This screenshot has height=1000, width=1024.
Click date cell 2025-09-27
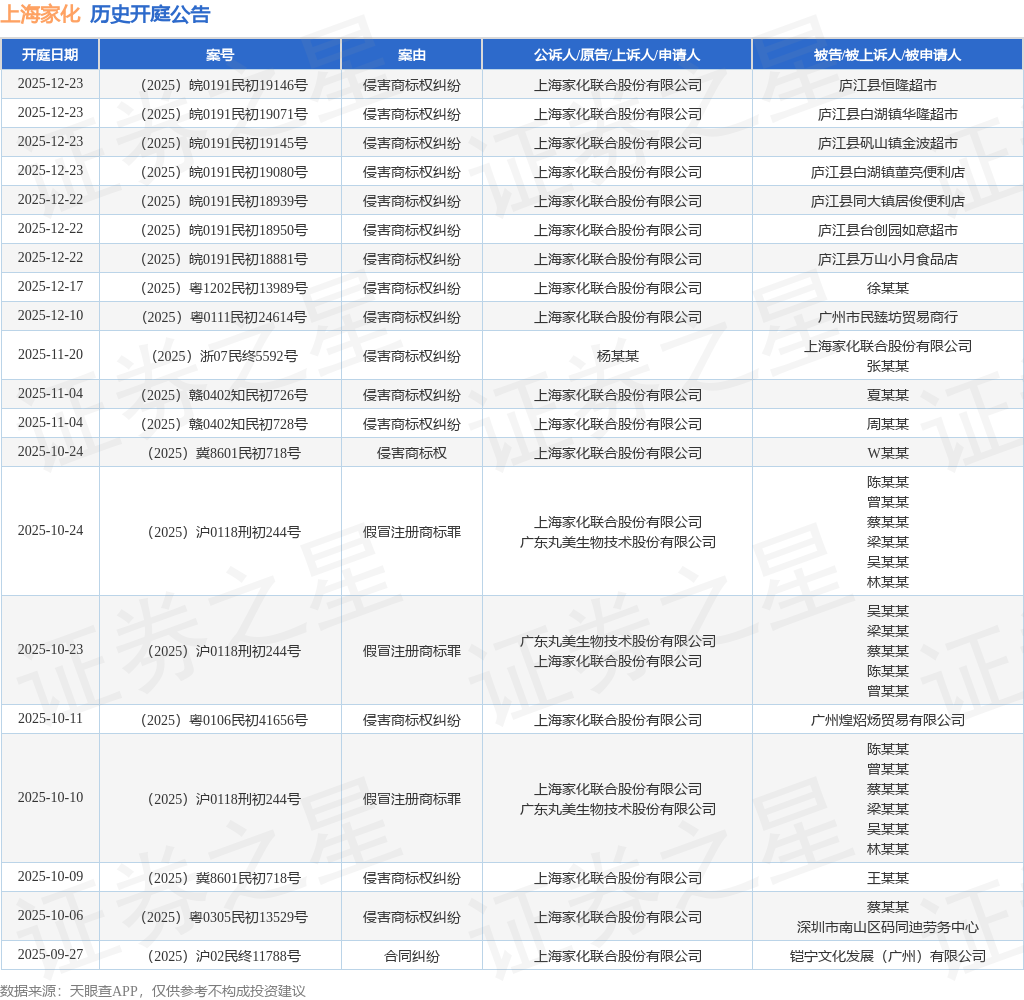50,955
